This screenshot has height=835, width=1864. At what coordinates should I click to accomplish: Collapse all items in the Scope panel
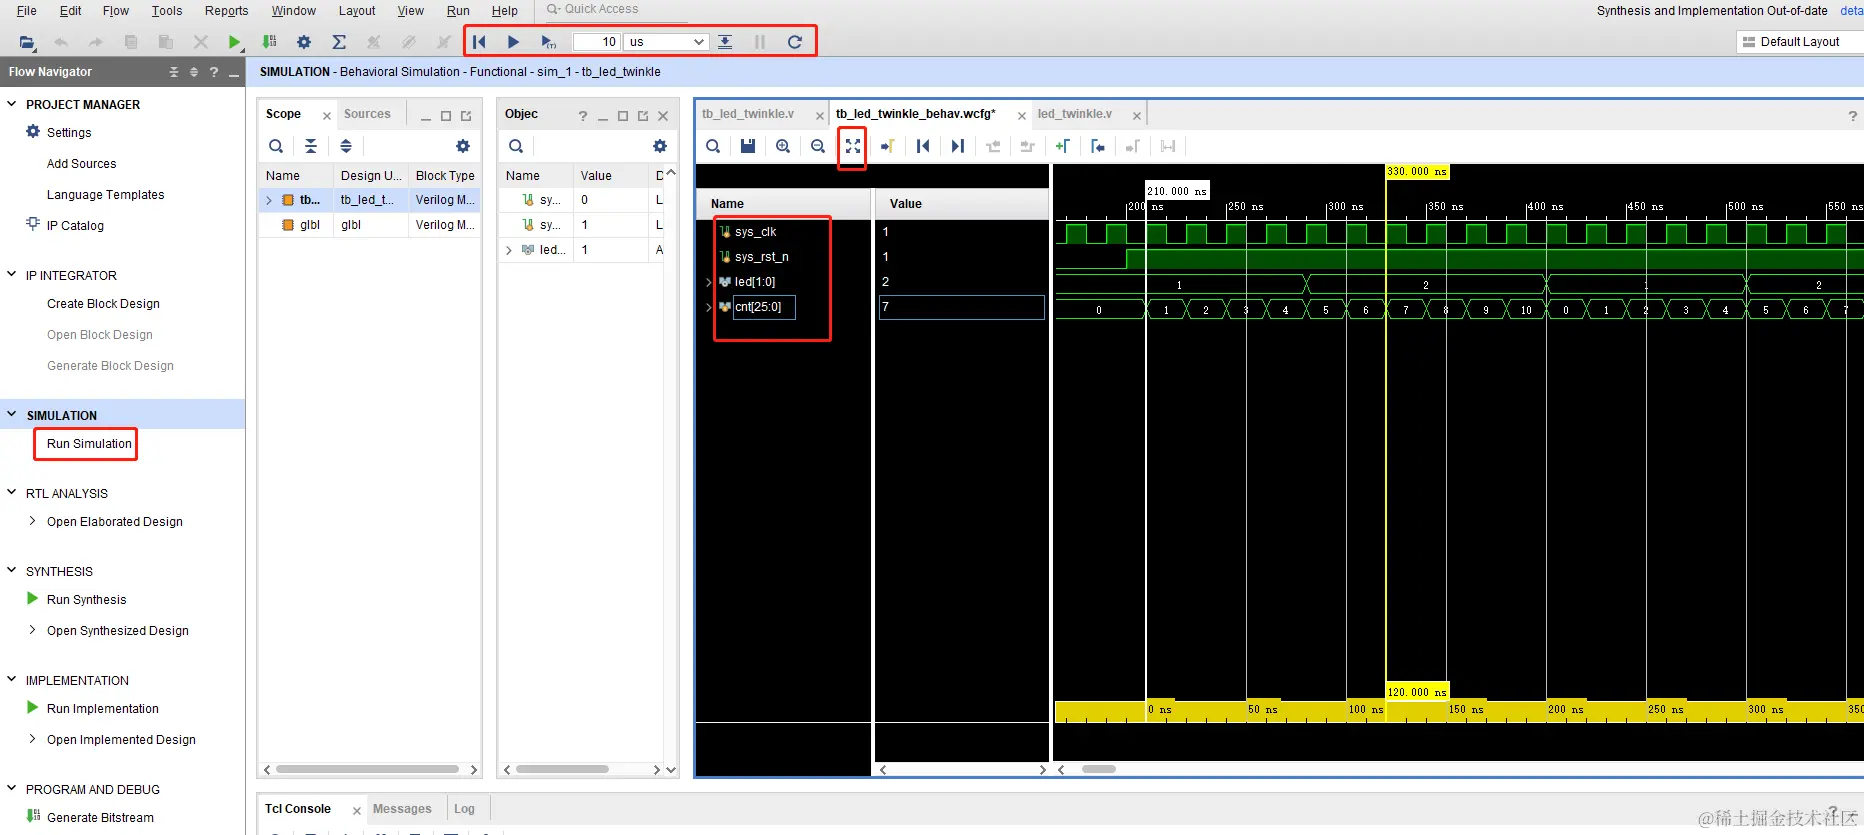311,146
